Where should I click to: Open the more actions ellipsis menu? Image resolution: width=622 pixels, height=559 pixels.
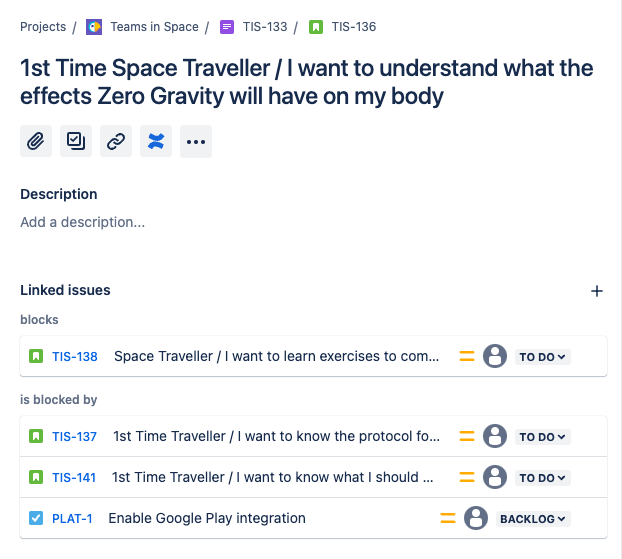pyautogui.click(x=196, y=141)
